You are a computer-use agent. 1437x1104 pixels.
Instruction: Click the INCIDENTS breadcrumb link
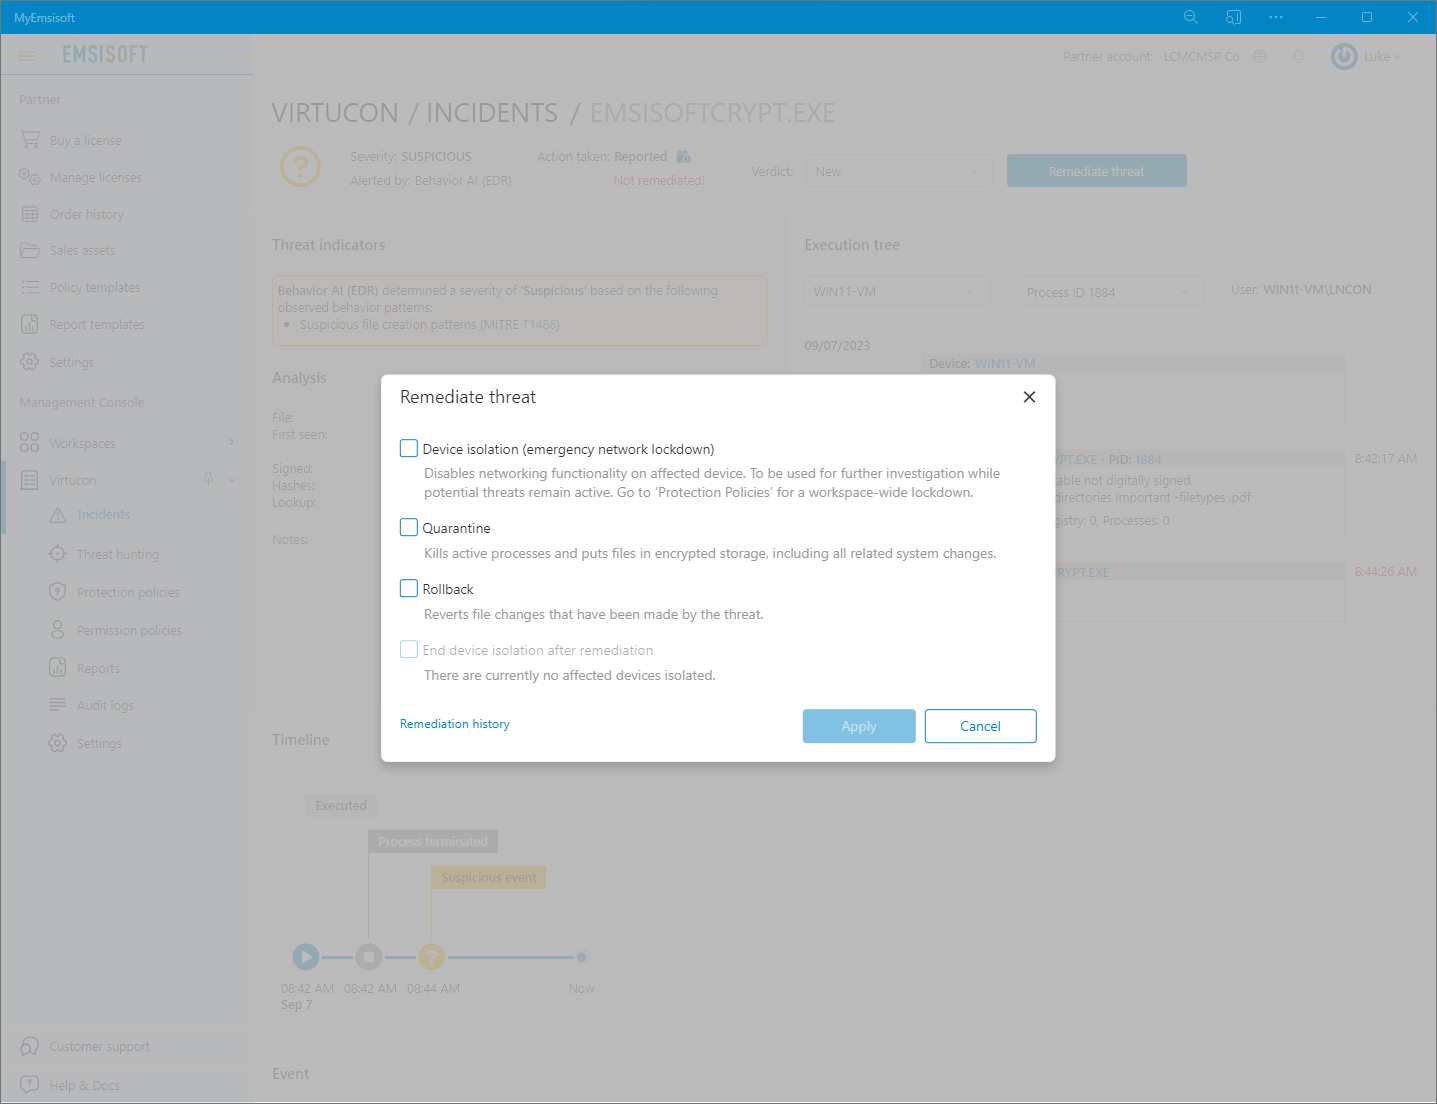[x=492, y=113]
